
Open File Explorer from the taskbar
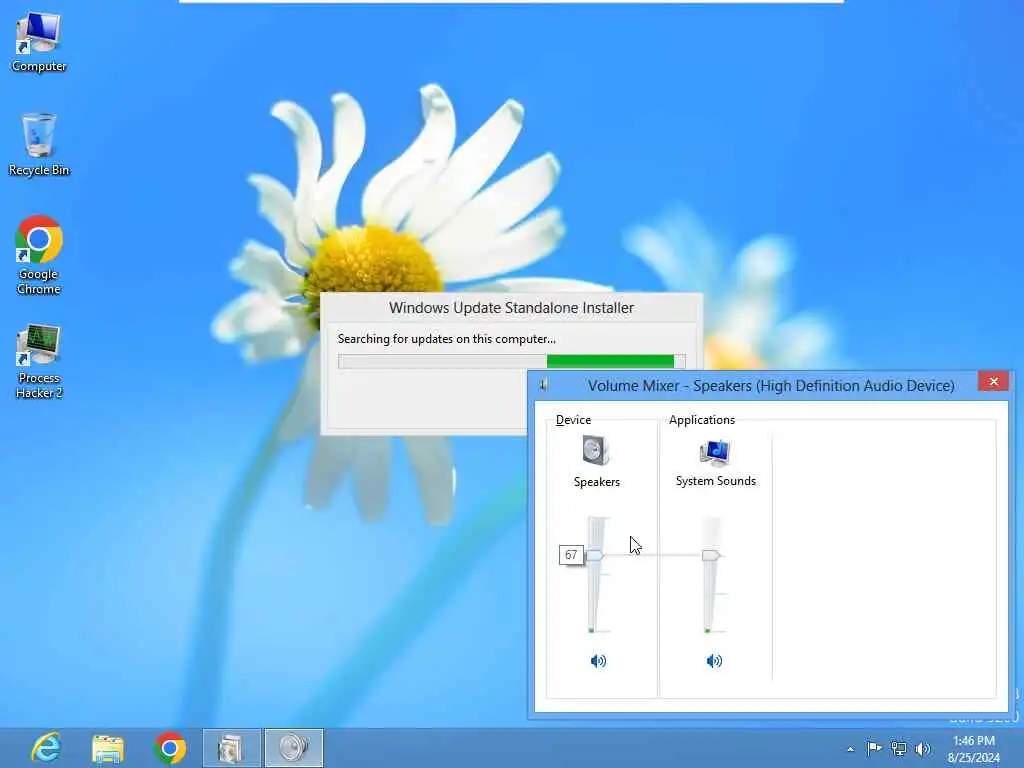[x=108, y=748]
